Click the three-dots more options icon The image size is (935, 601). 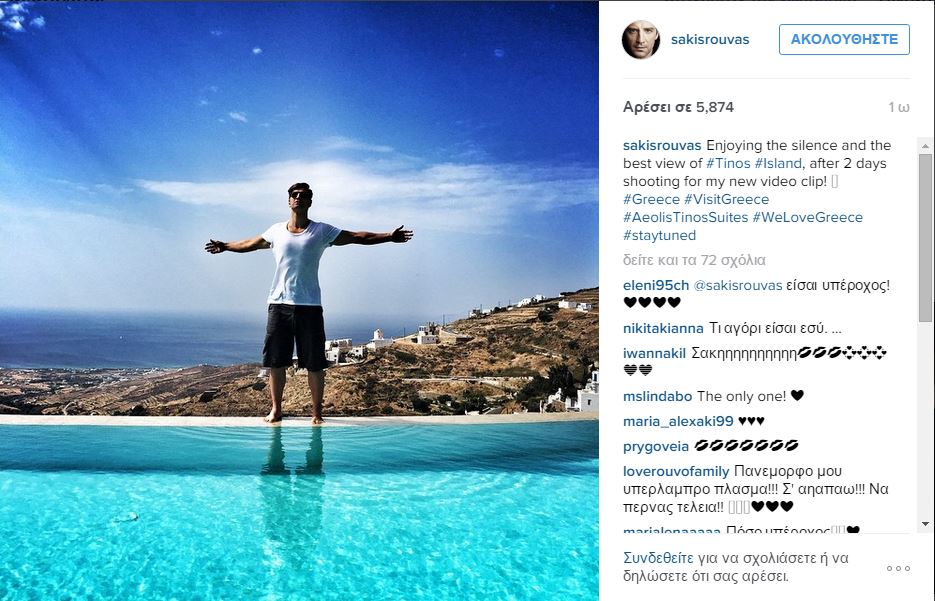pos(898,568)
